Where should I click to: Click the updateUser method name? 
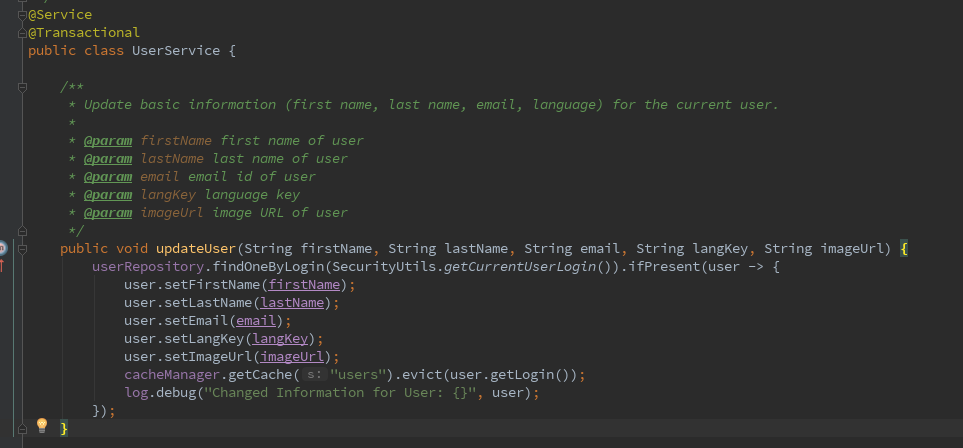(x=196, y=249)
